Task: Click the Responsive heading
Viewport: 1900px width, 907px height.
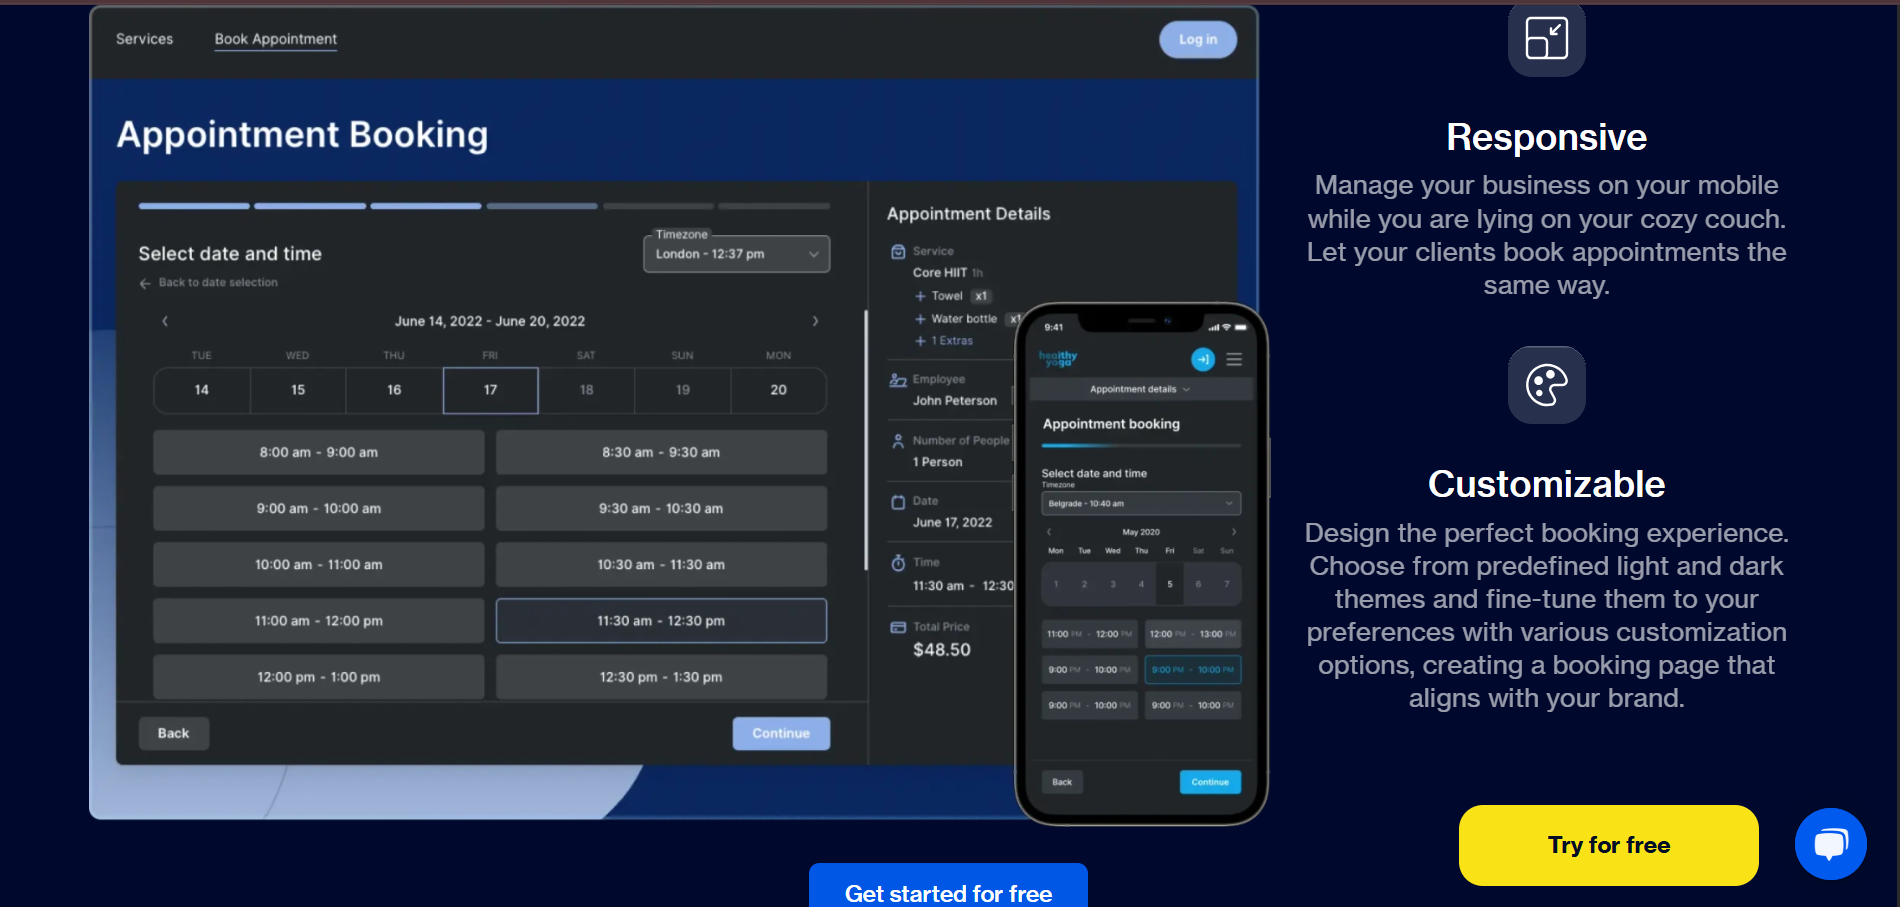Action: (x=1546, y=137)
